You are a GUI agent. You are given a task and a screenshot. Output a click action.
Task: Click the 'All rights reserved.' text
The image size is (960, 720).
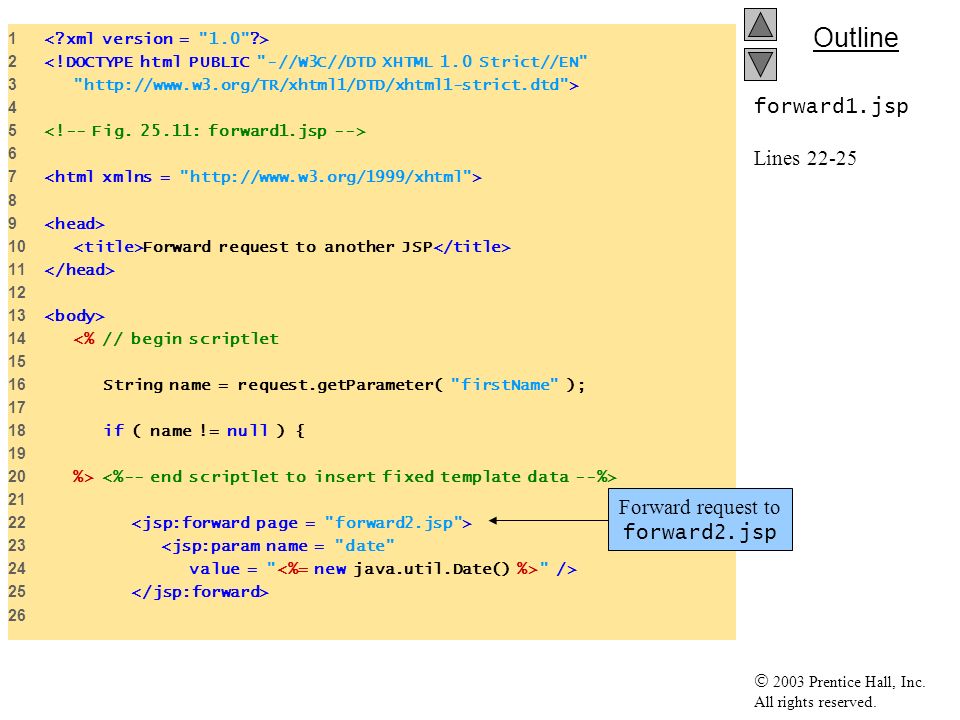pyautogui.click(x=814, y=702)
